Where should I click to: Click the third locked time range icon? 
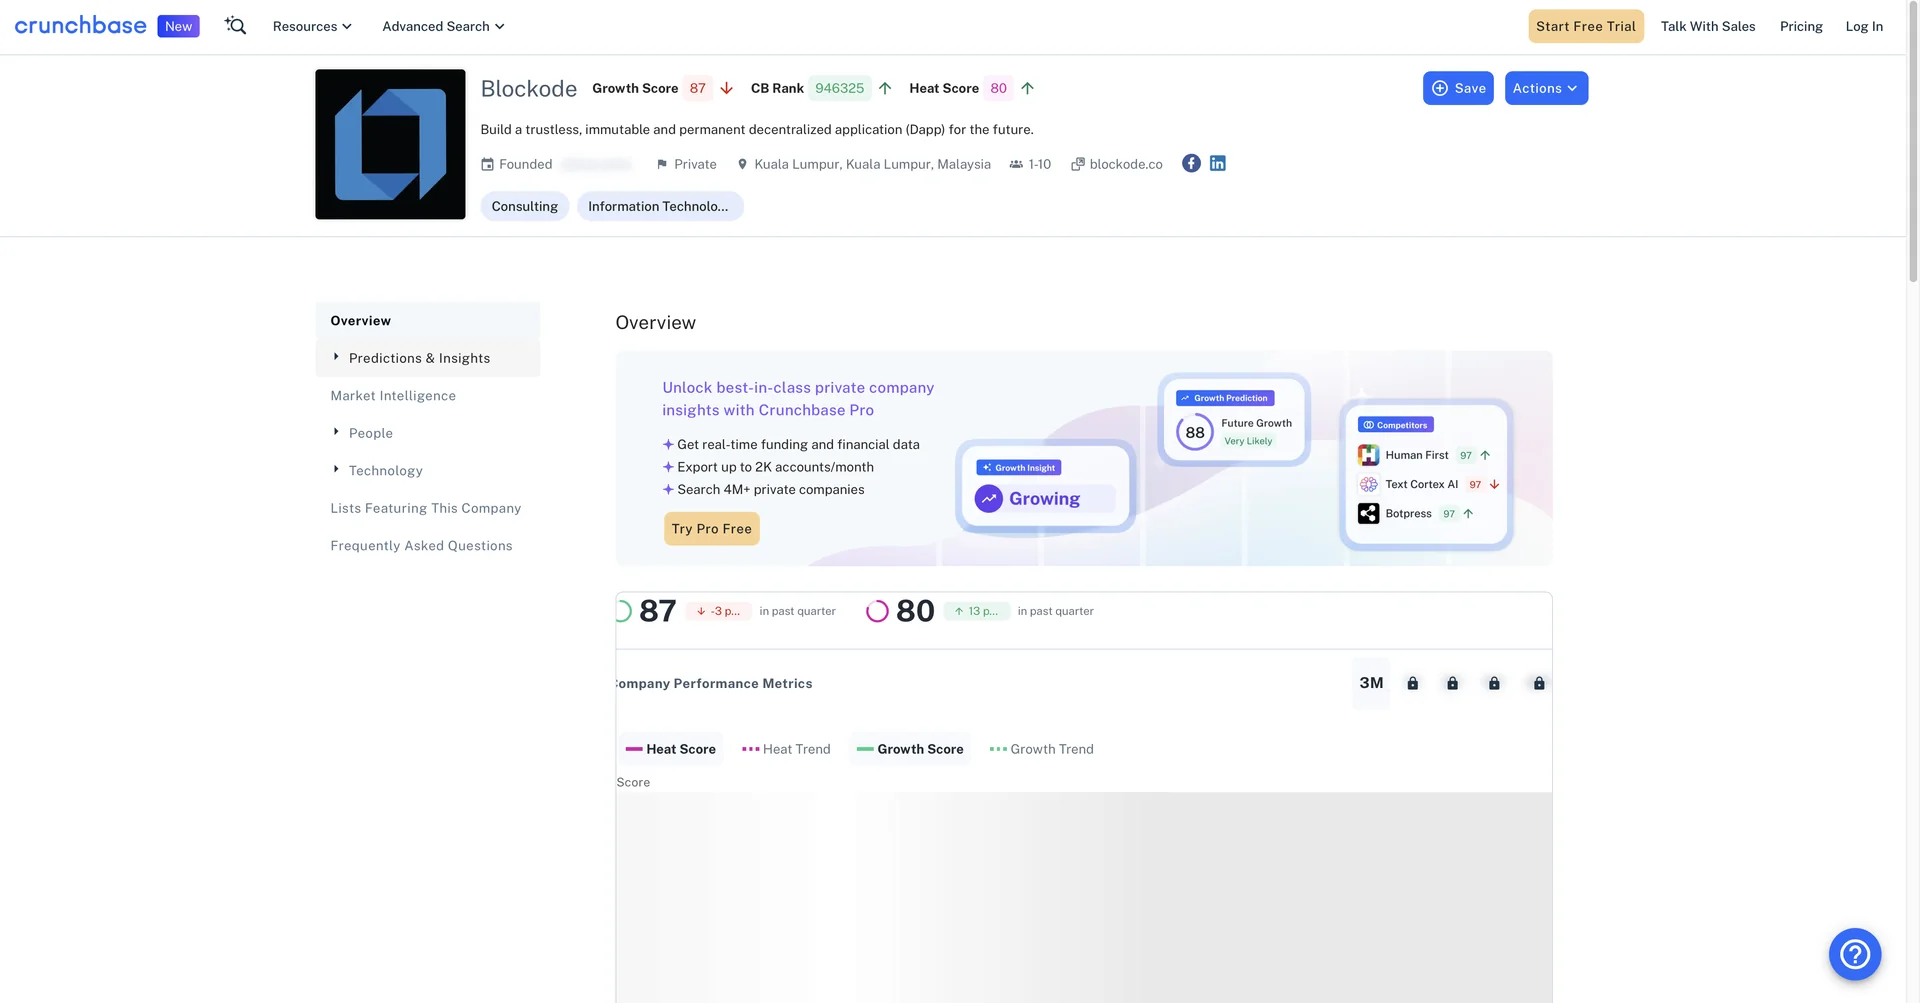click(1494, 683)
